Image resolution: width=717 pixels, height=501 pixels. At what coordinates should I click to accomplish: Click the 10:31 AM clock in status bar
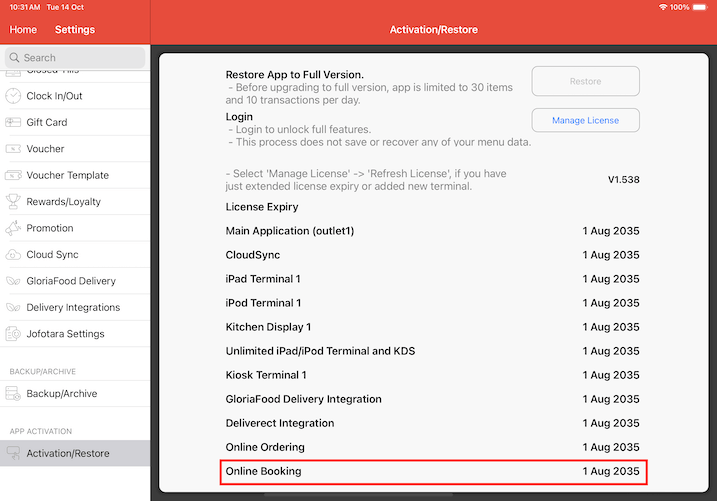[x=25, y=7]
